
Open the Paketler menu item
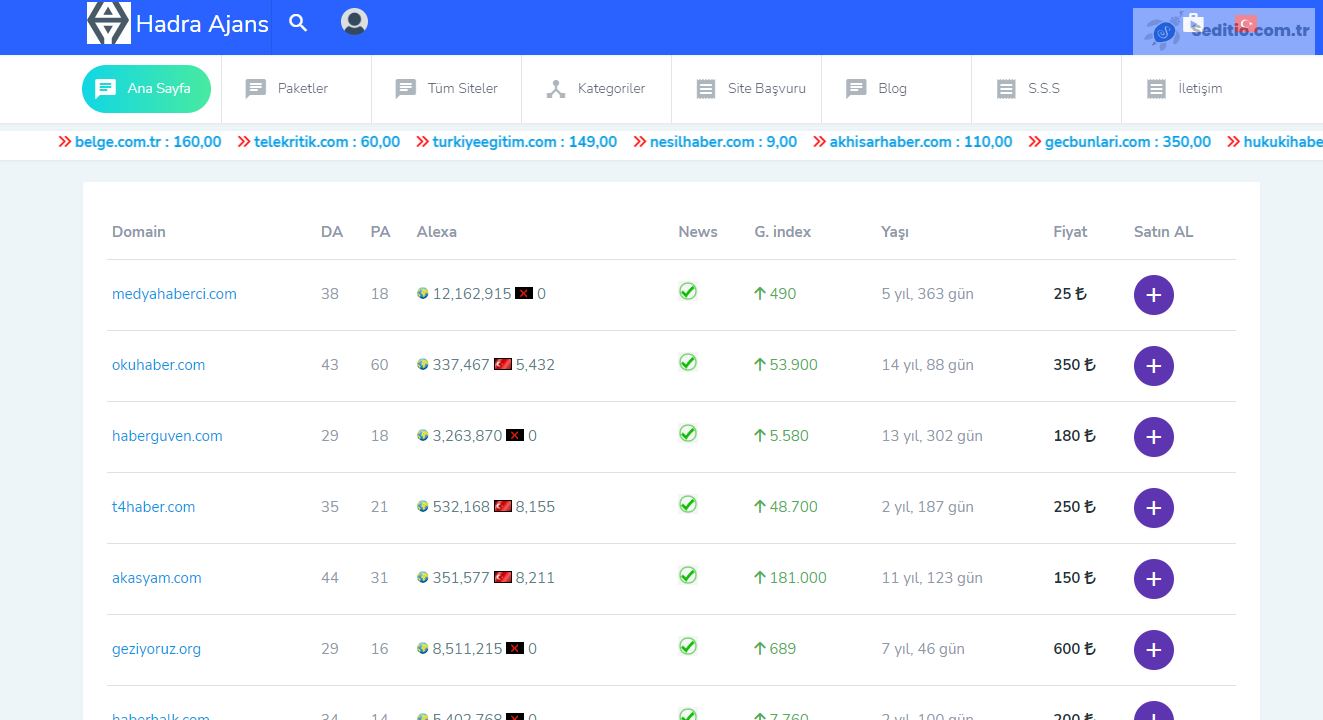pyautogui.click(x=288, y=89)
